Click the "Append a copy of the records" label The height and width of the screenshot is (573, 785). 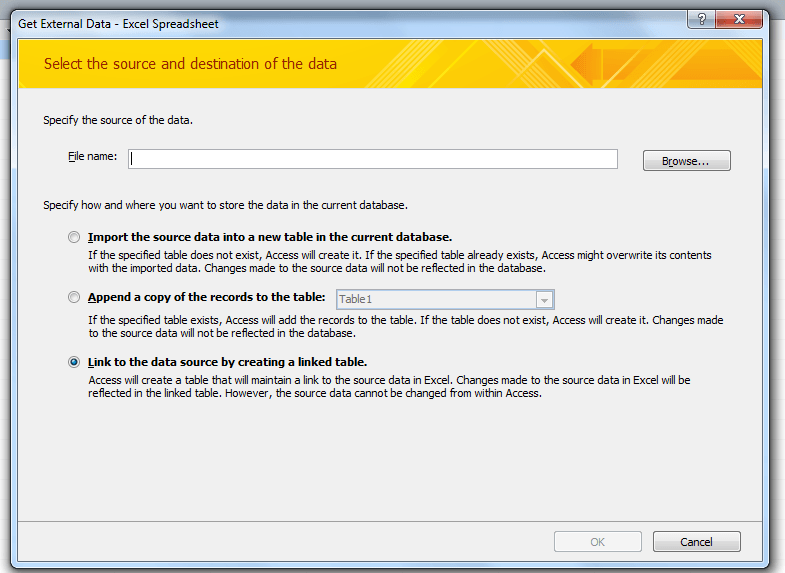[206, 297]
